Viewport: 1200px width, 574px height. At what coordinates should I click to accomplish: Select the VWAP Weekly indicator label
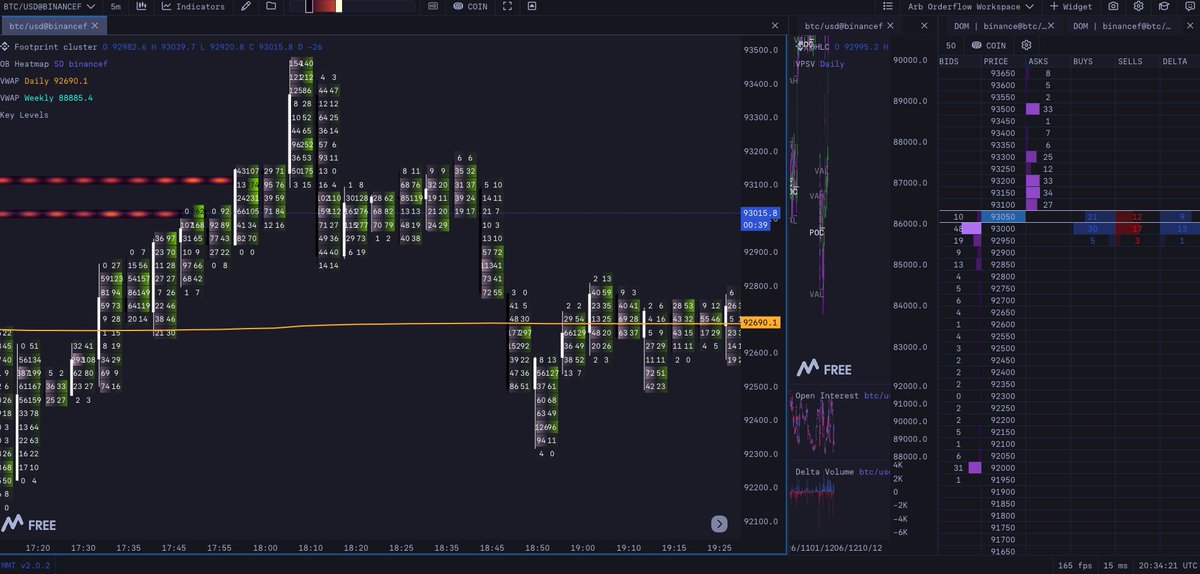(46, 98)
